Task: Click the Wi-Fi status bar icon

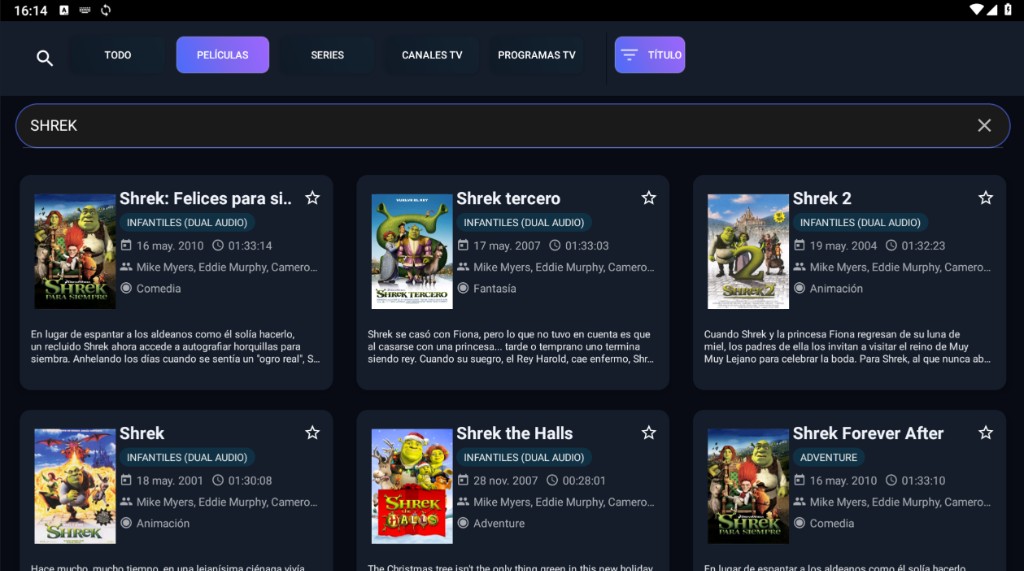Action: coord(976,10)
